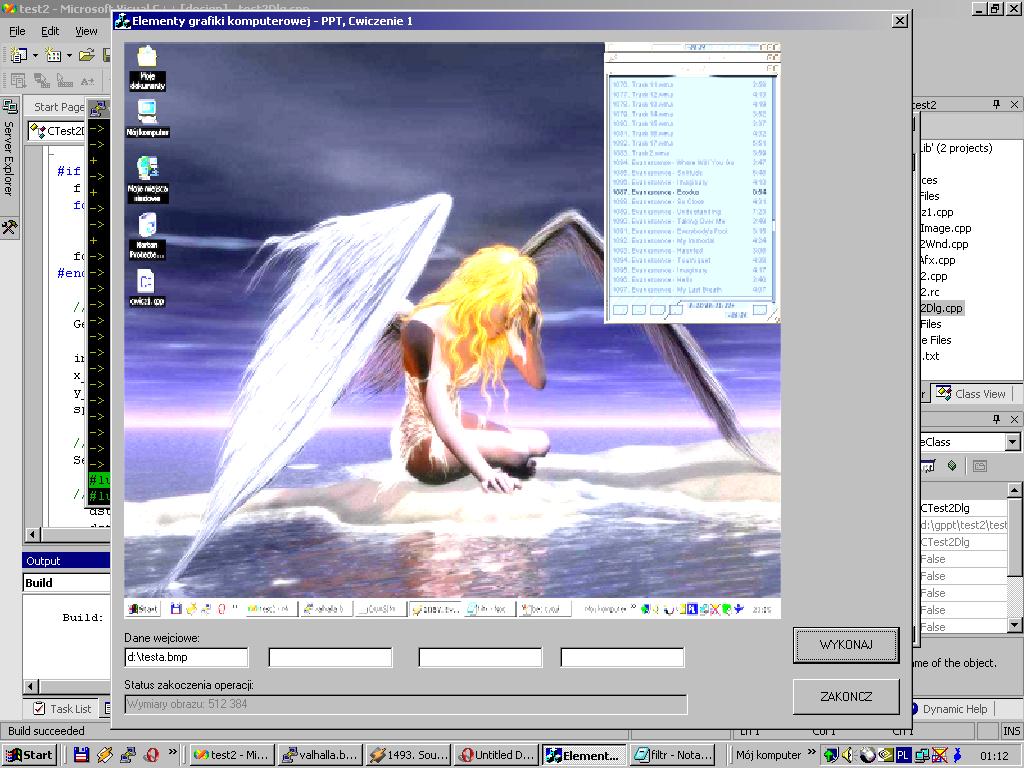Open the Task List tab
Screen dimensions: 1024x768
pyautogui.click(x=61, y=709)
